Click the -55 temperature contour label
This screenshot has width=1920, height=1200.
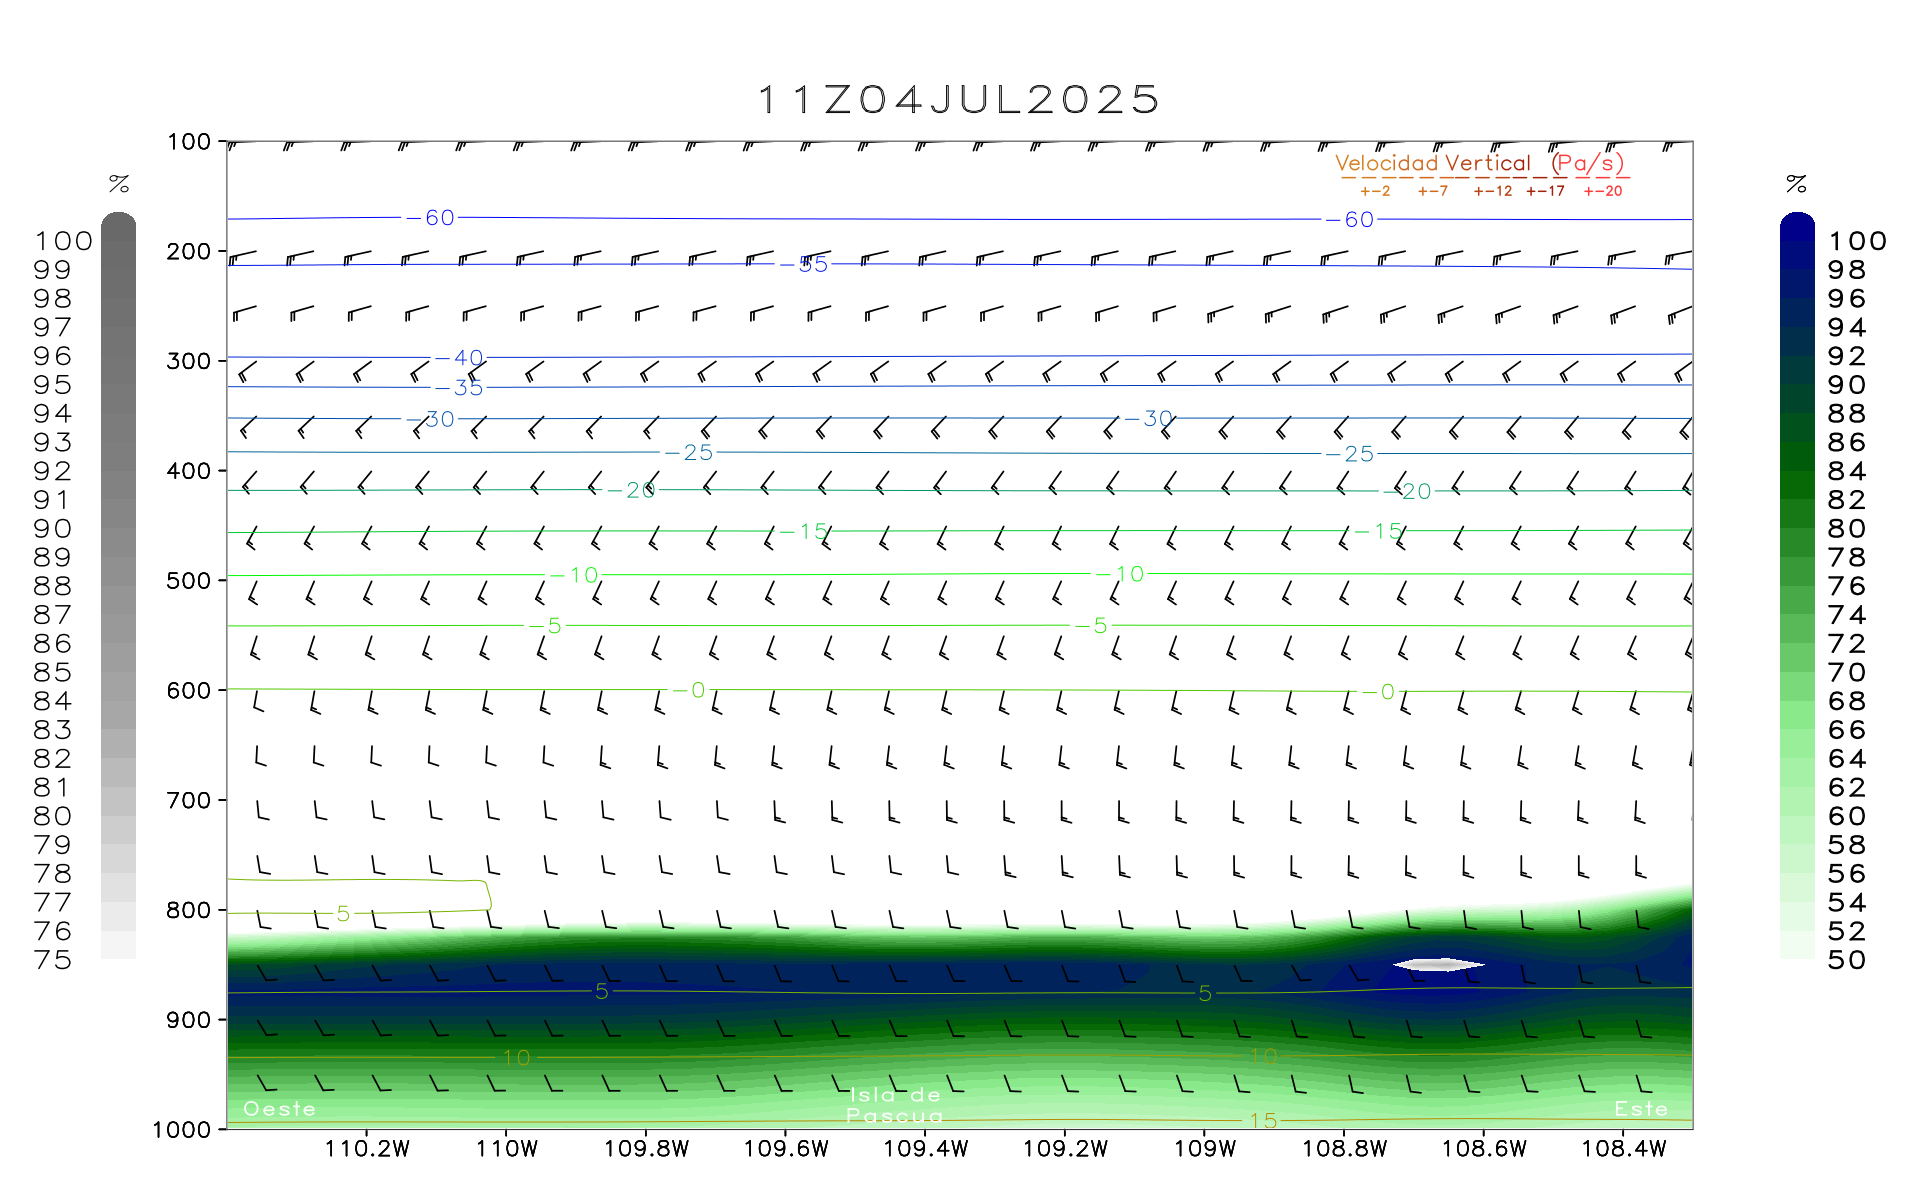[805, 265]
